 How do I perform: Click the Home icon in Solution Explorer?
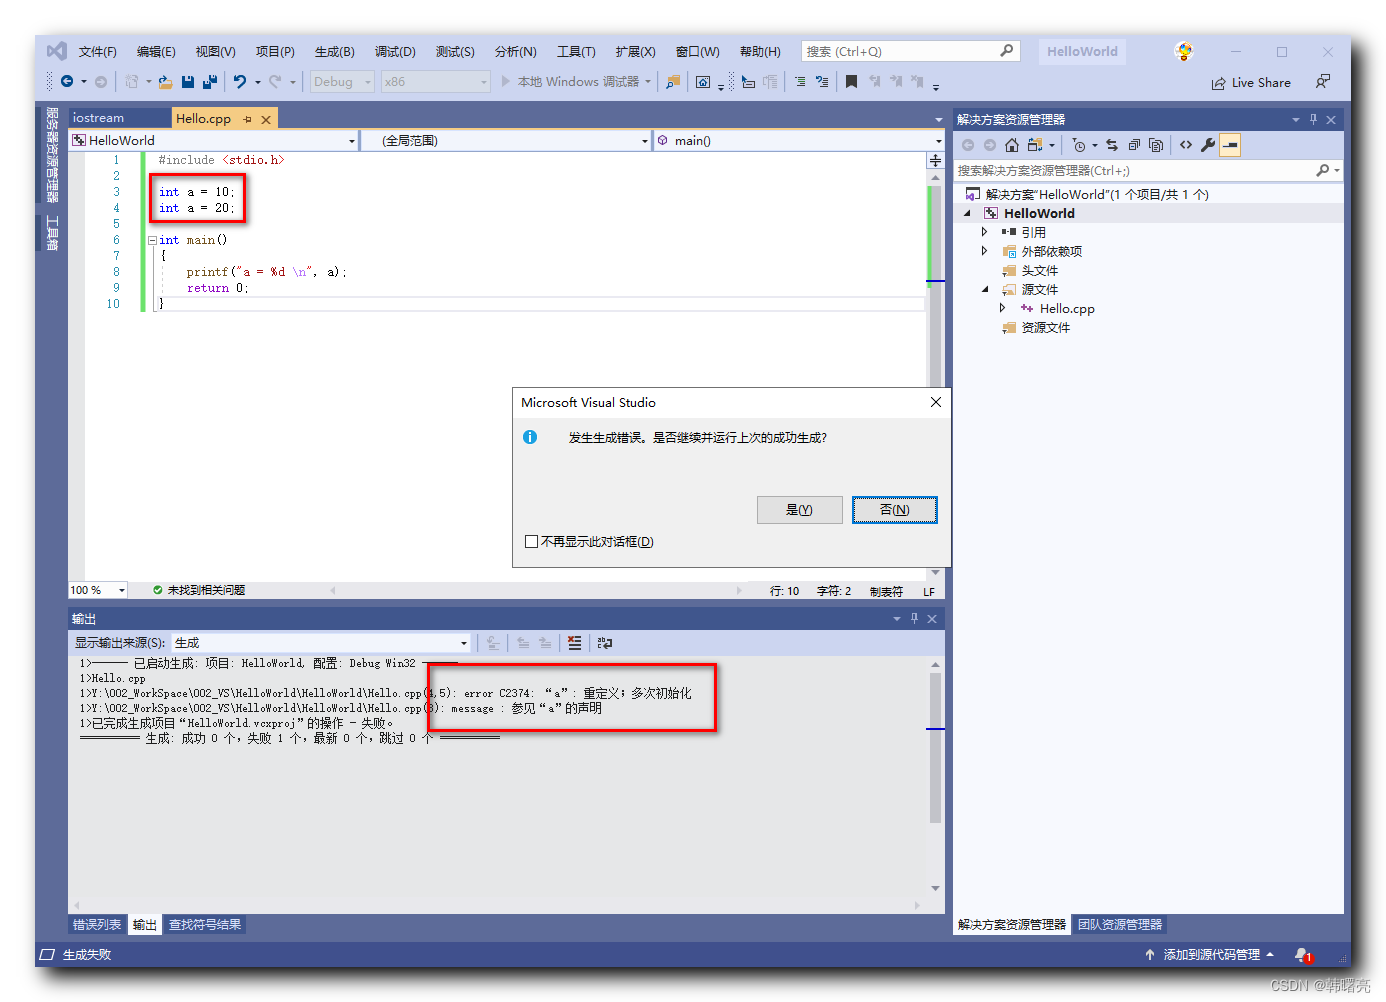click(x=1012, y=145)
